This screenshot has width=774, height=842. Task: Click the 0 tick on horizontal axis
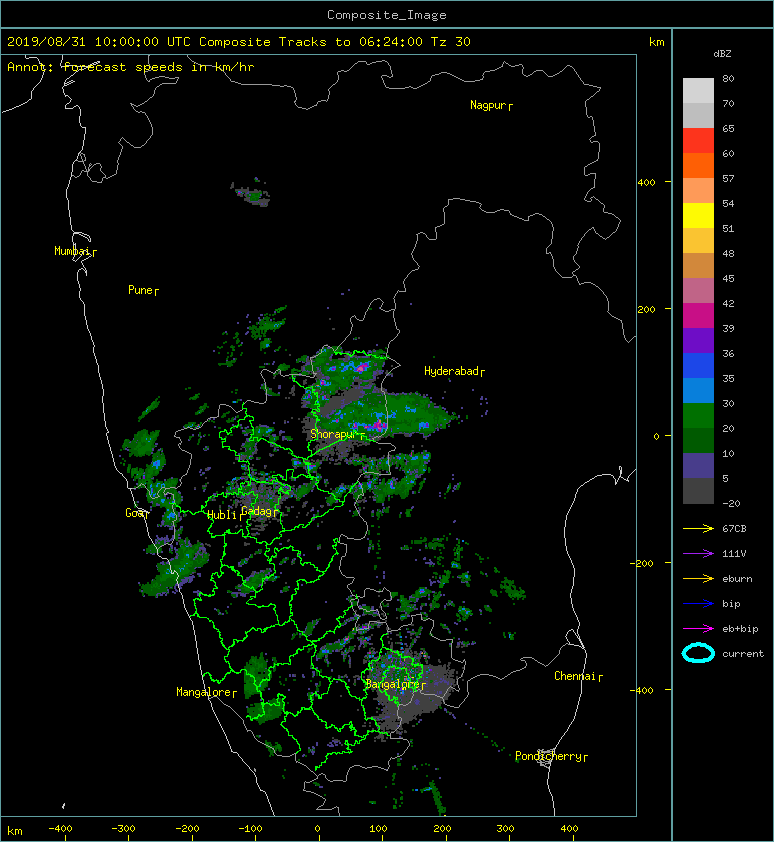(x=317, y=829)
